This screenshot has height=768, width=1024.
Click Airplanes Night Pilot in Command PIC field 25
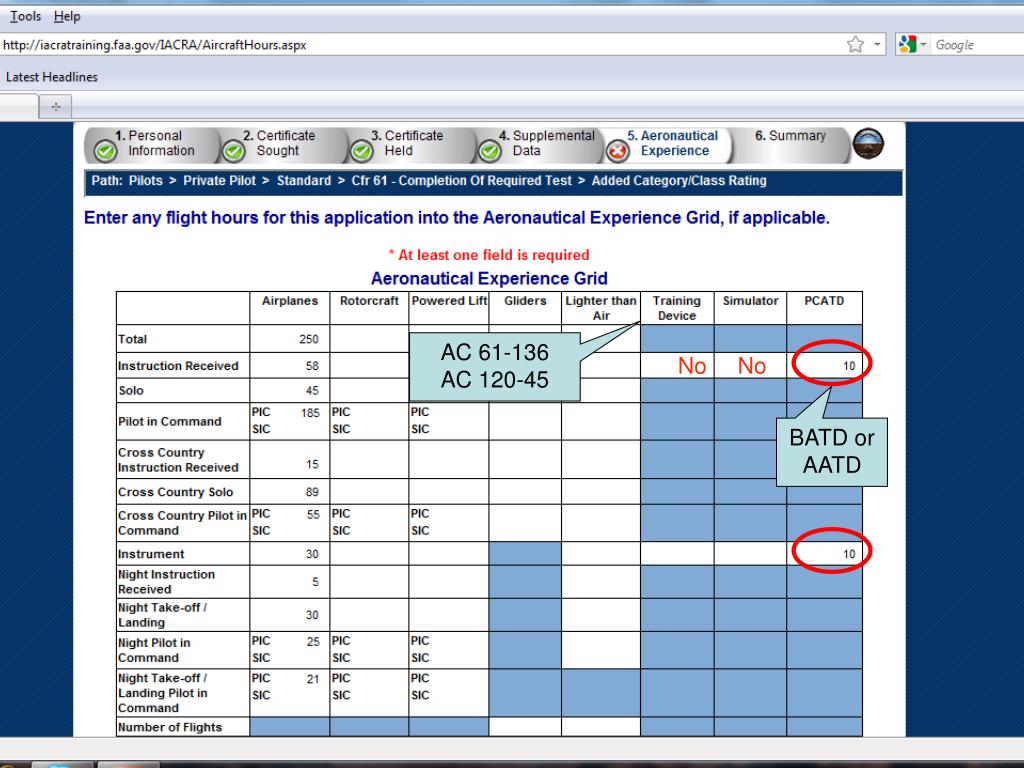point(298,642)
